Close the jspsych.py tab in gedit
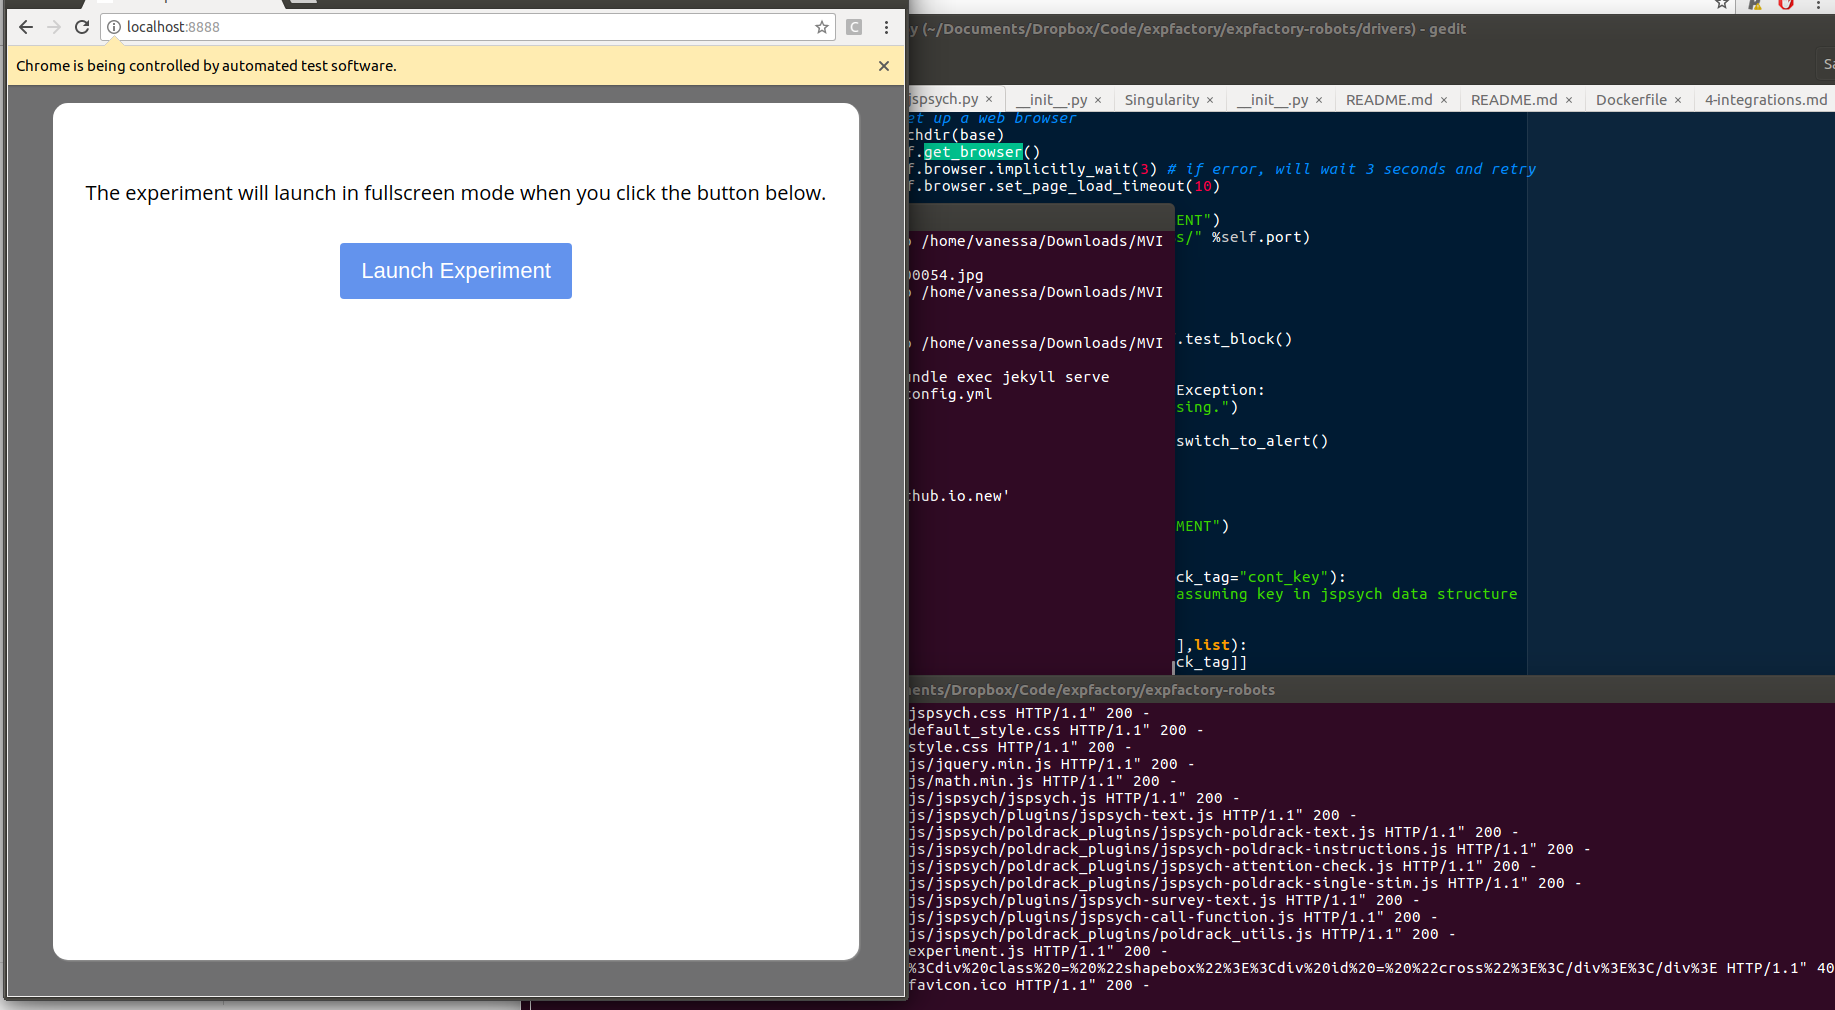 989,99
